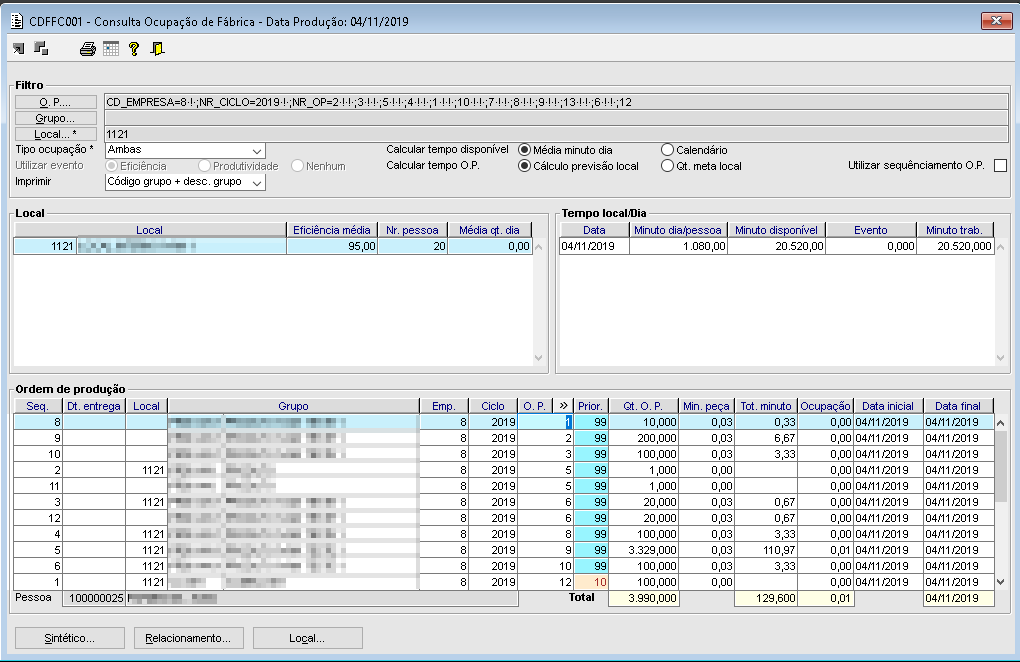Click the Ocupação column header
This screenshot has width=1020, height=662.
point(825,406)
